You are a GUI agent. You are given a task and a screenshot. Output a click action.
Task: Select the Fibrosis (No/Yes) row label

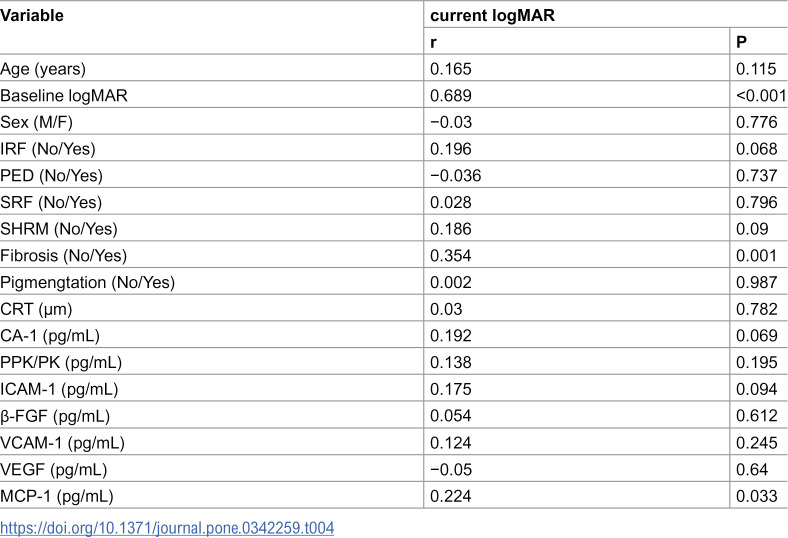[63, 256]
